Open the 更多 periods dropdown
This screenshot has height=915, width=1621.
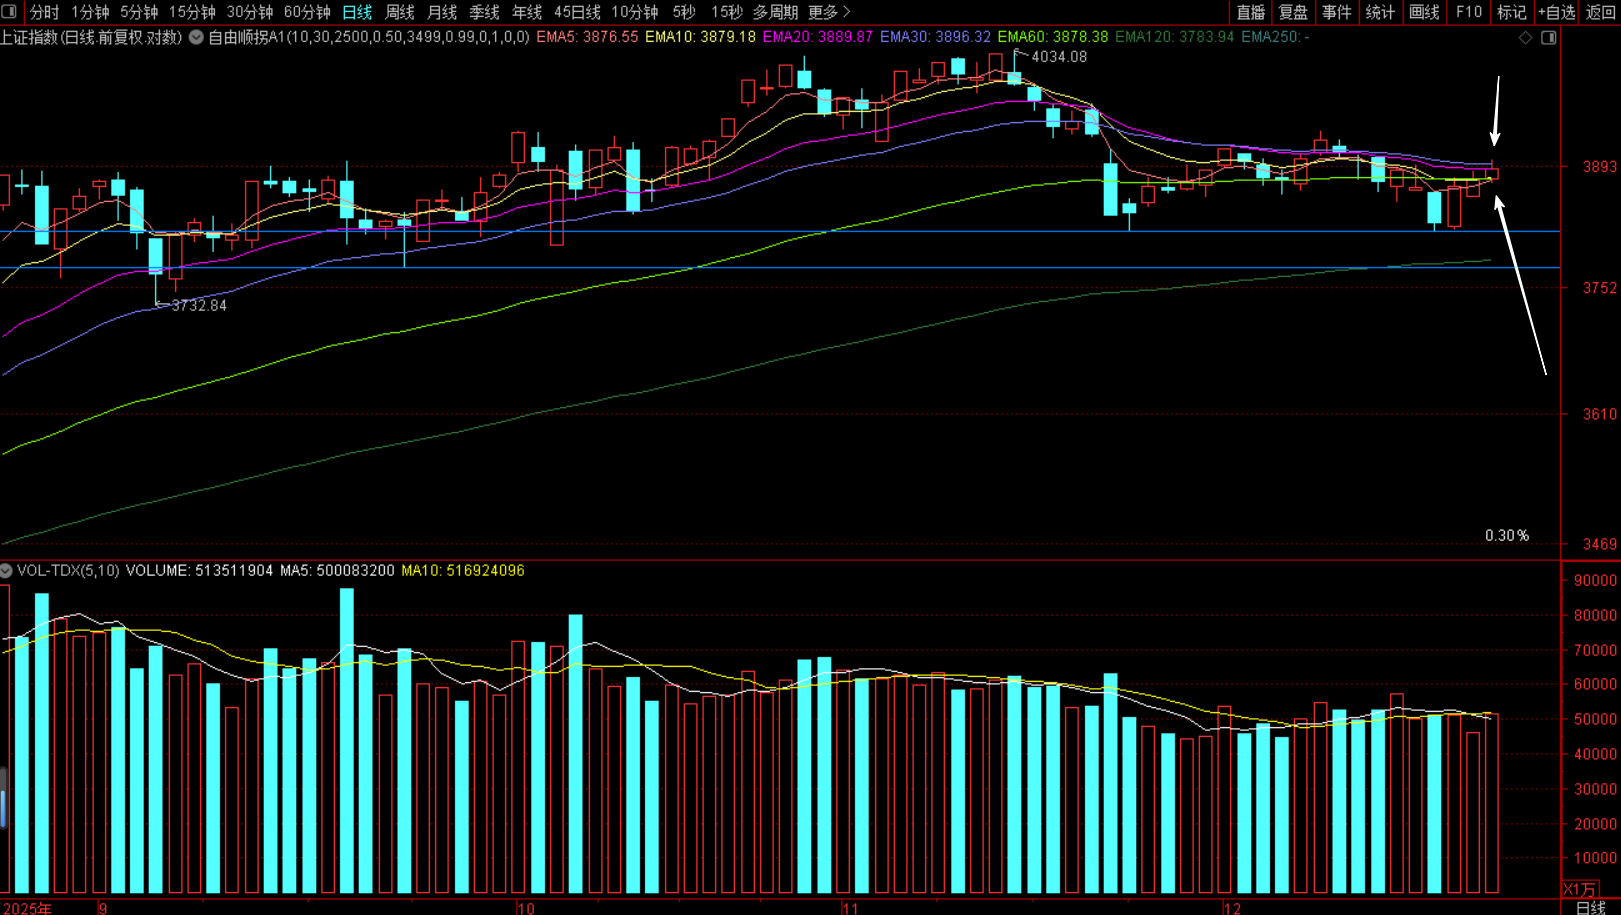click(829, 12)
